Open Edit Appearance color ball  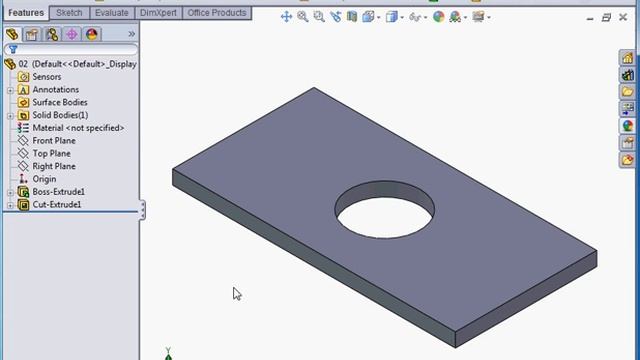click(438, 17)
